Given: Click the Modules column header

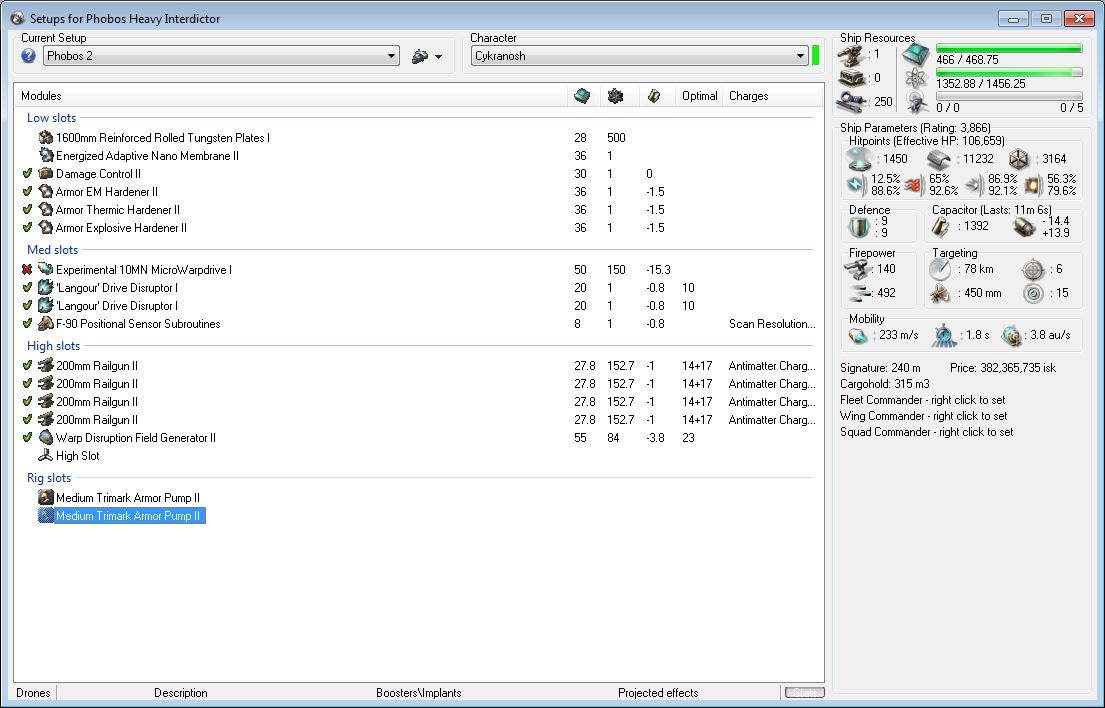Looking at the screenshot, I should (290, 96).
